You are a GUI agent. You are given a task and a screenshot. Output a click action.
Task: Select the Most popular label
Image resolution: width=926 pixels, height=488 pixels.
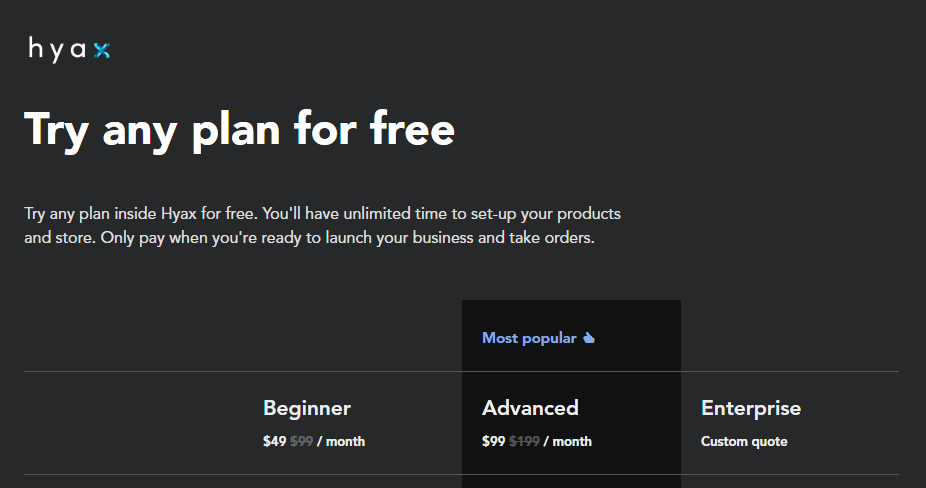529,338
